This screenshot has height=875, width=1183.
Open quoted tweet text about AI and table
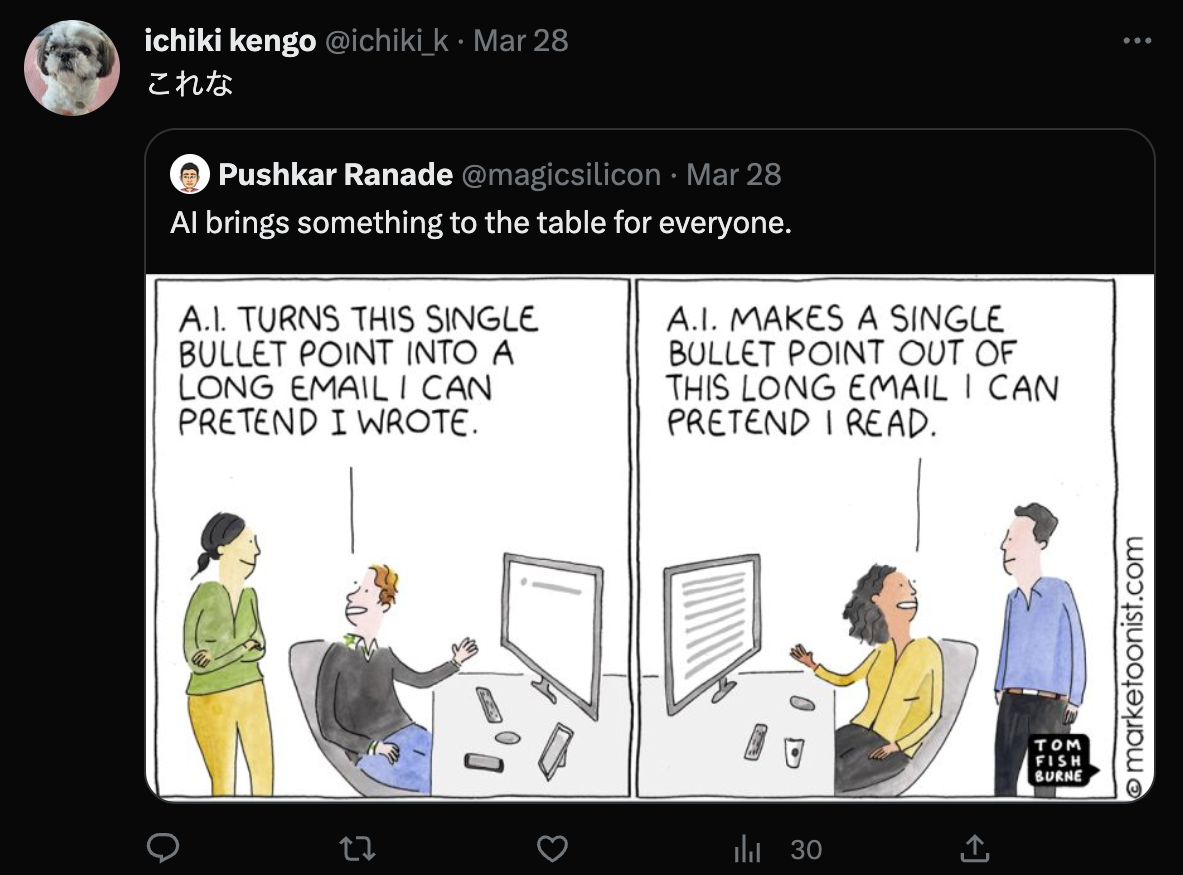pyautogui.click(x=481, y=223)
